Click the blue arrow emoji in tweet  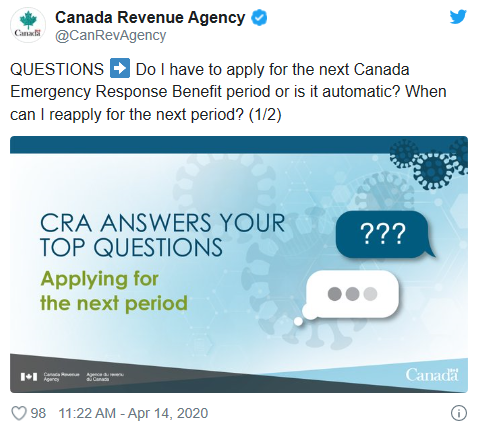(120, 68)
